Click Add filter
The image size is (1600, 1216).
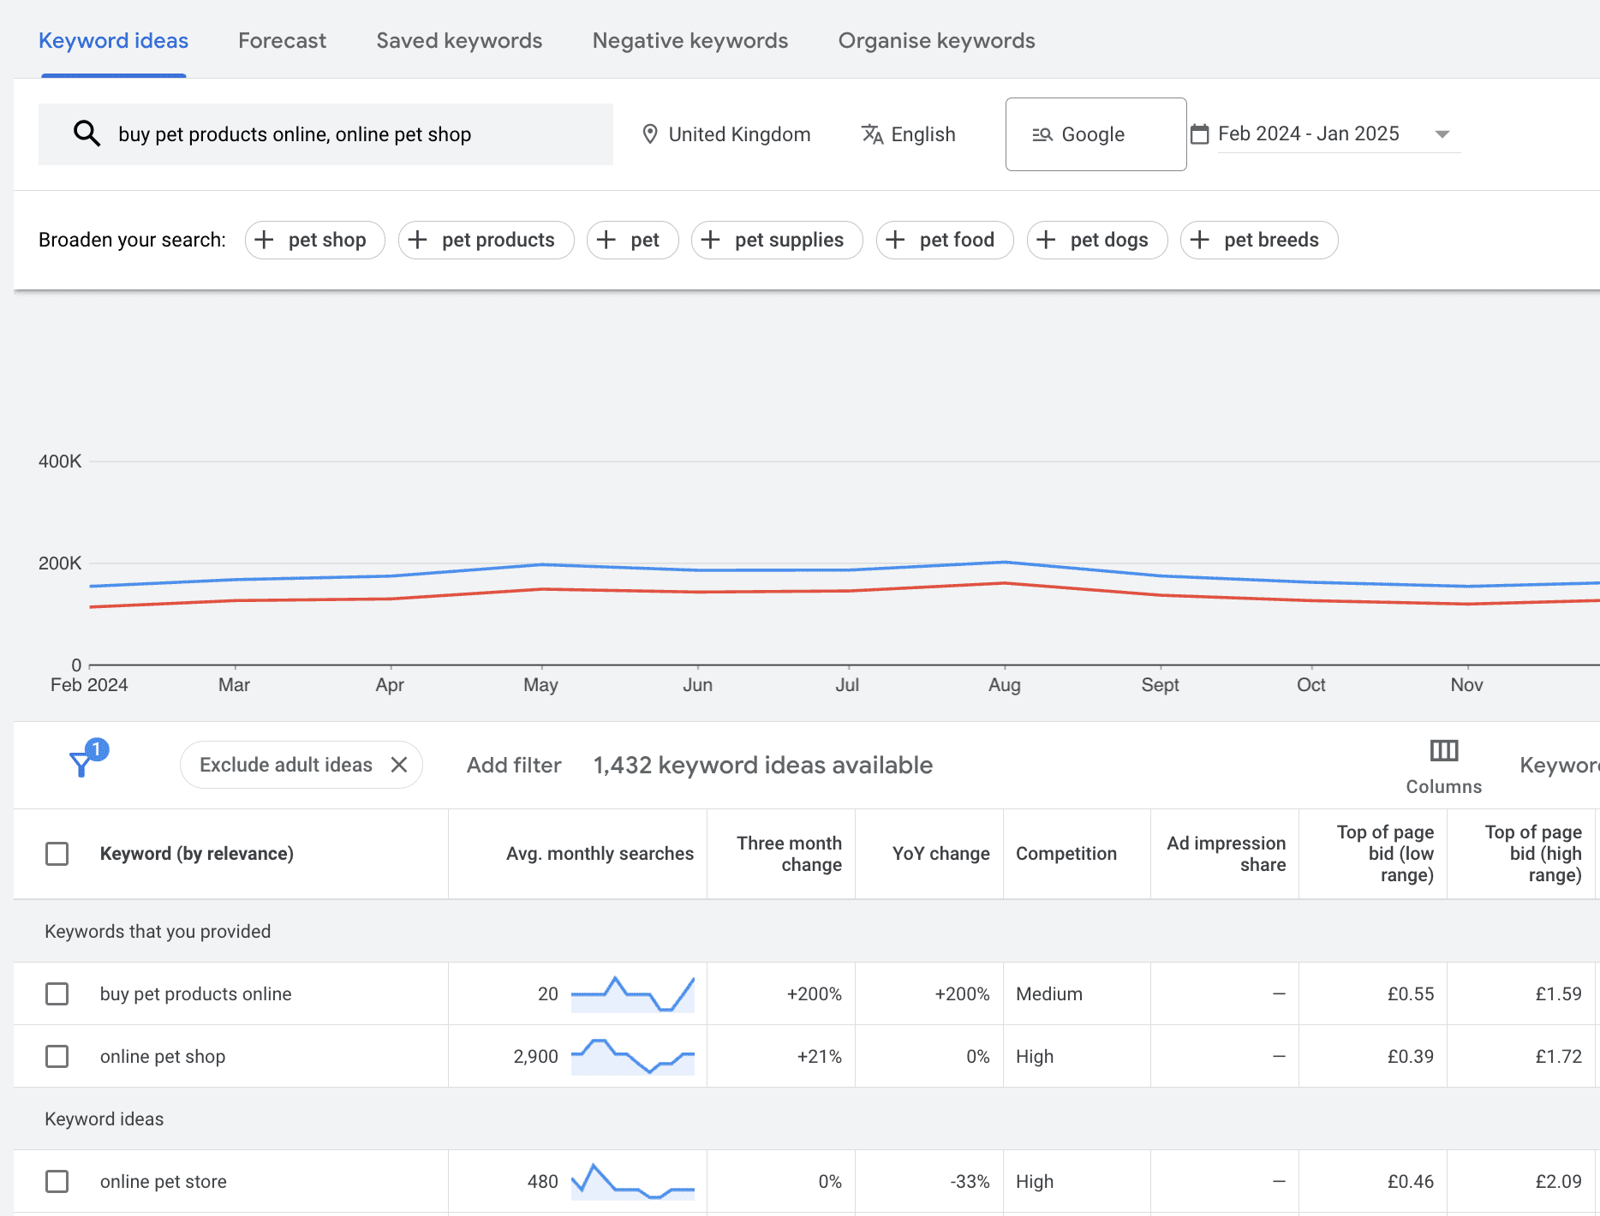click(514, 765)
